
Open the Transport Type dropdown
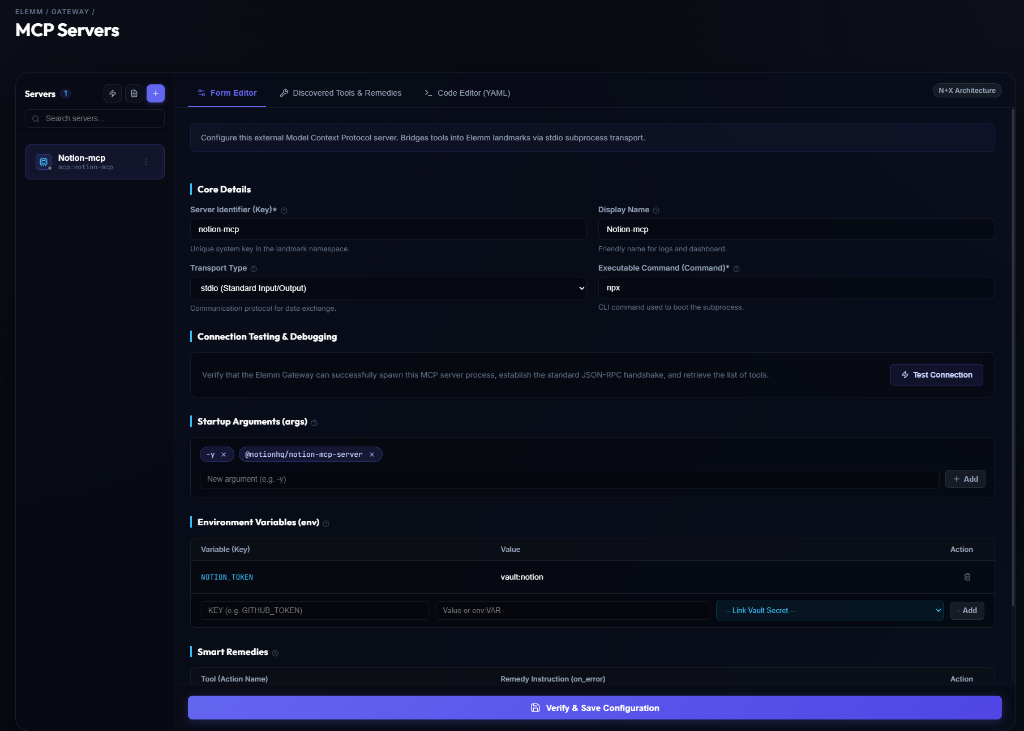389,288
